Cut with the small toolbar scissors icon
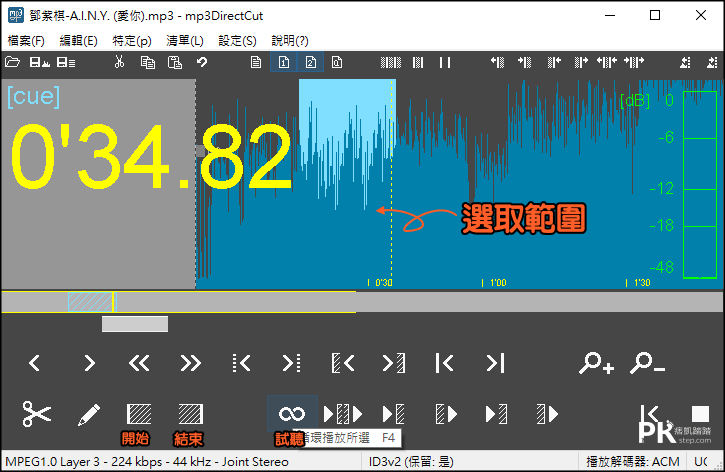Screen dimensions: 725x472 pyautogui.click(x=119, y=62)
